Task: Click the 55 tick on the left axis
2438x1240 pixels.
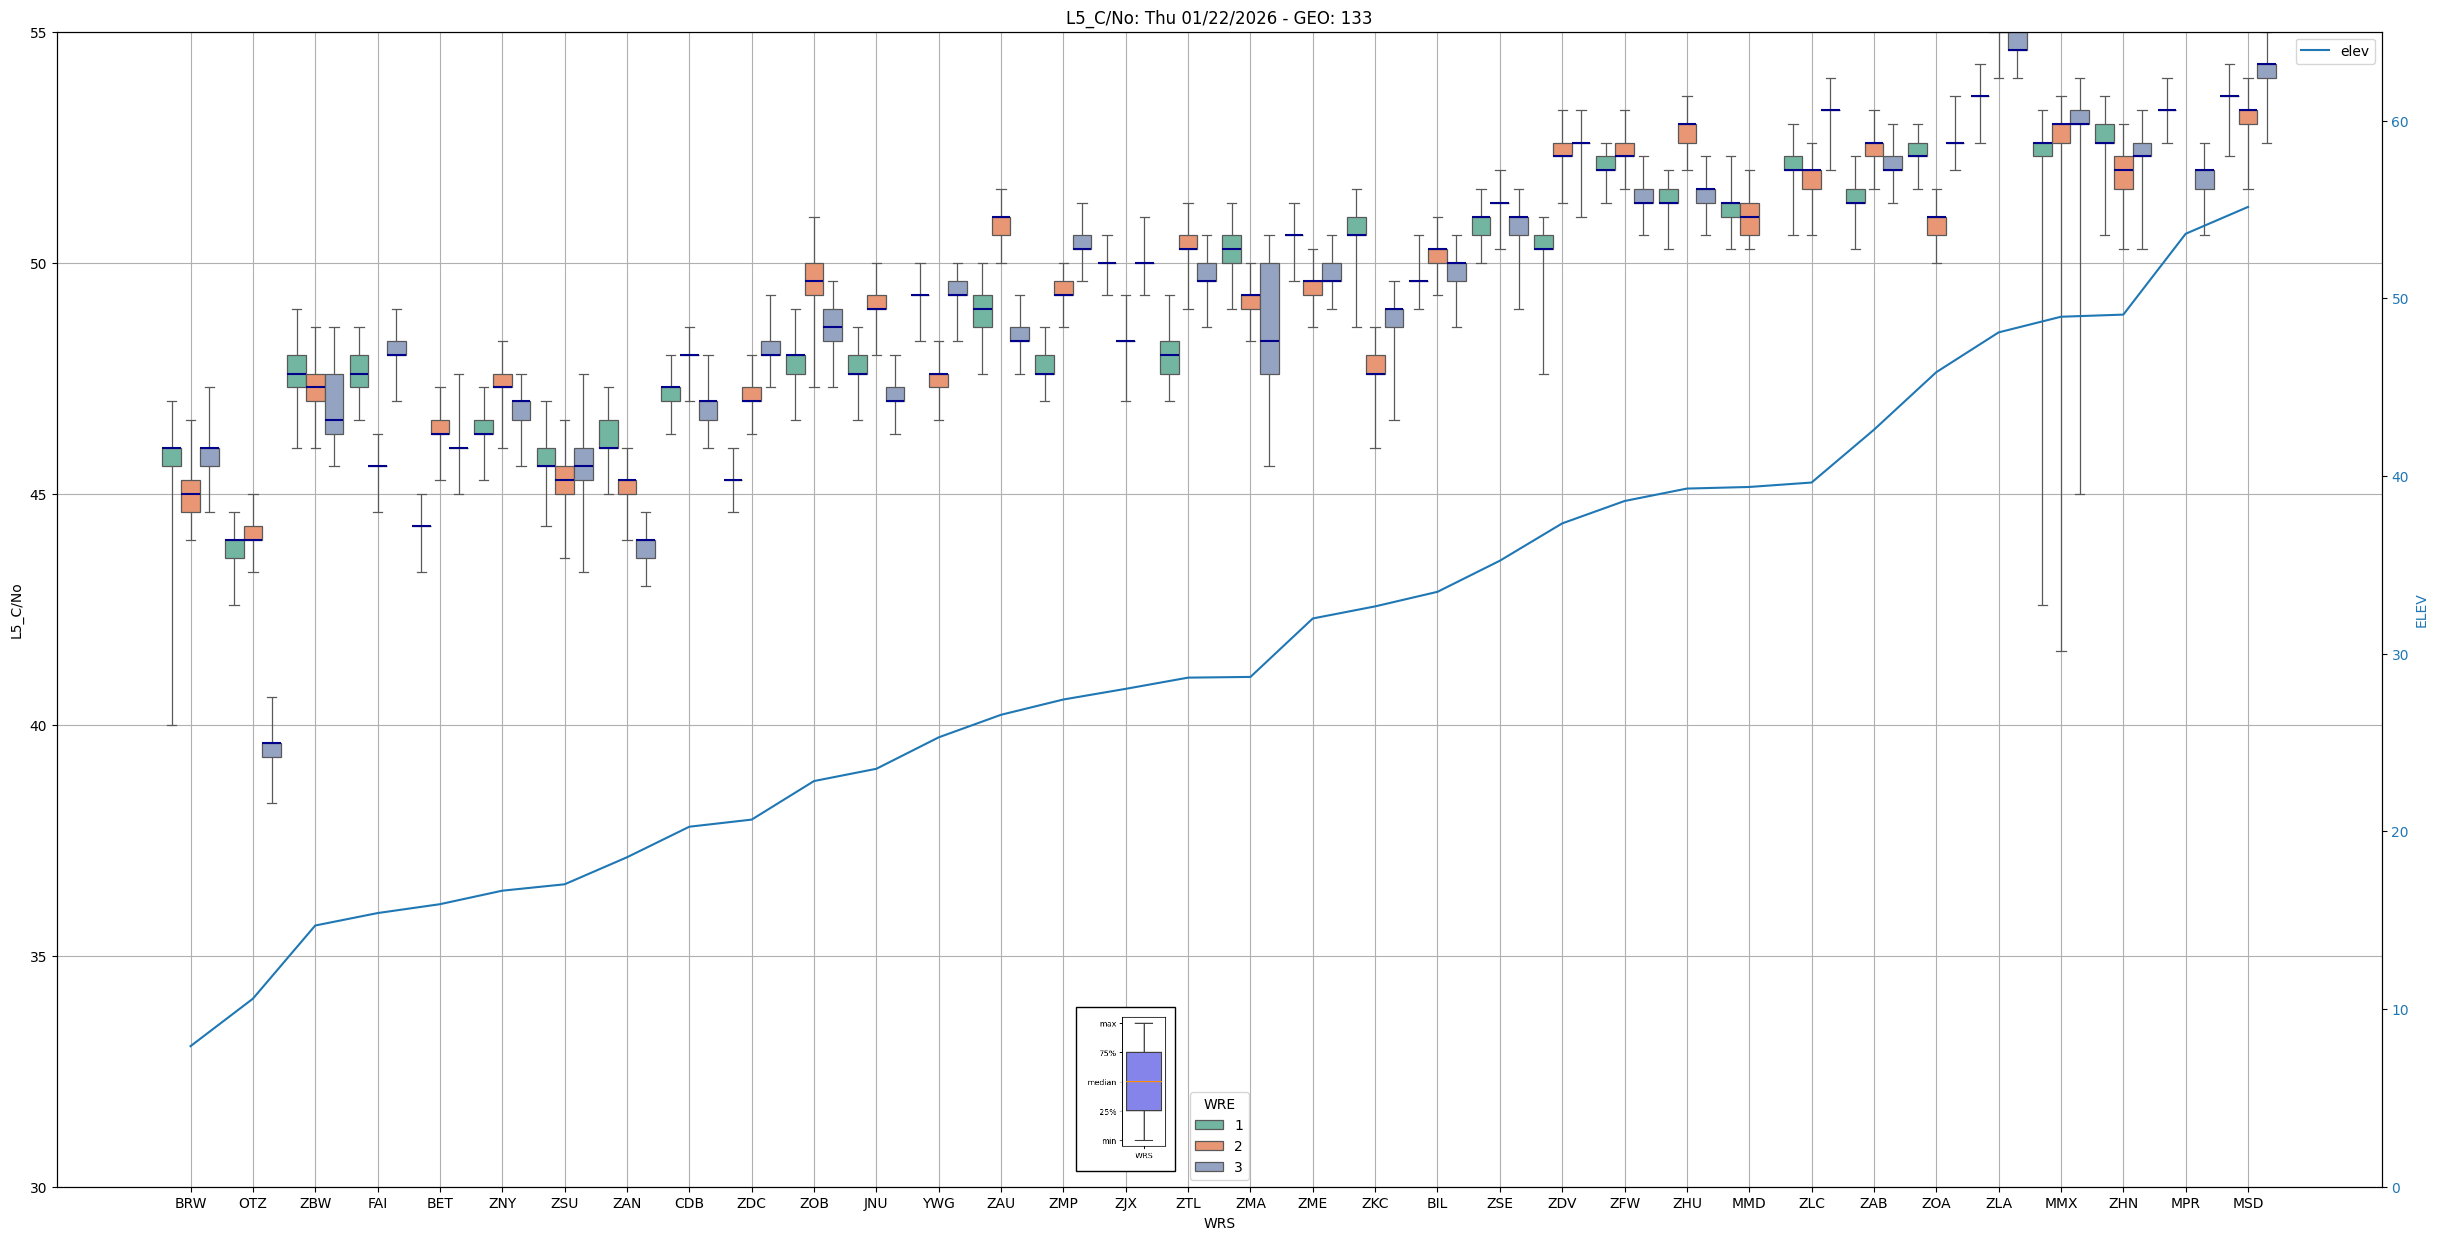Action: tap(40, 33)
